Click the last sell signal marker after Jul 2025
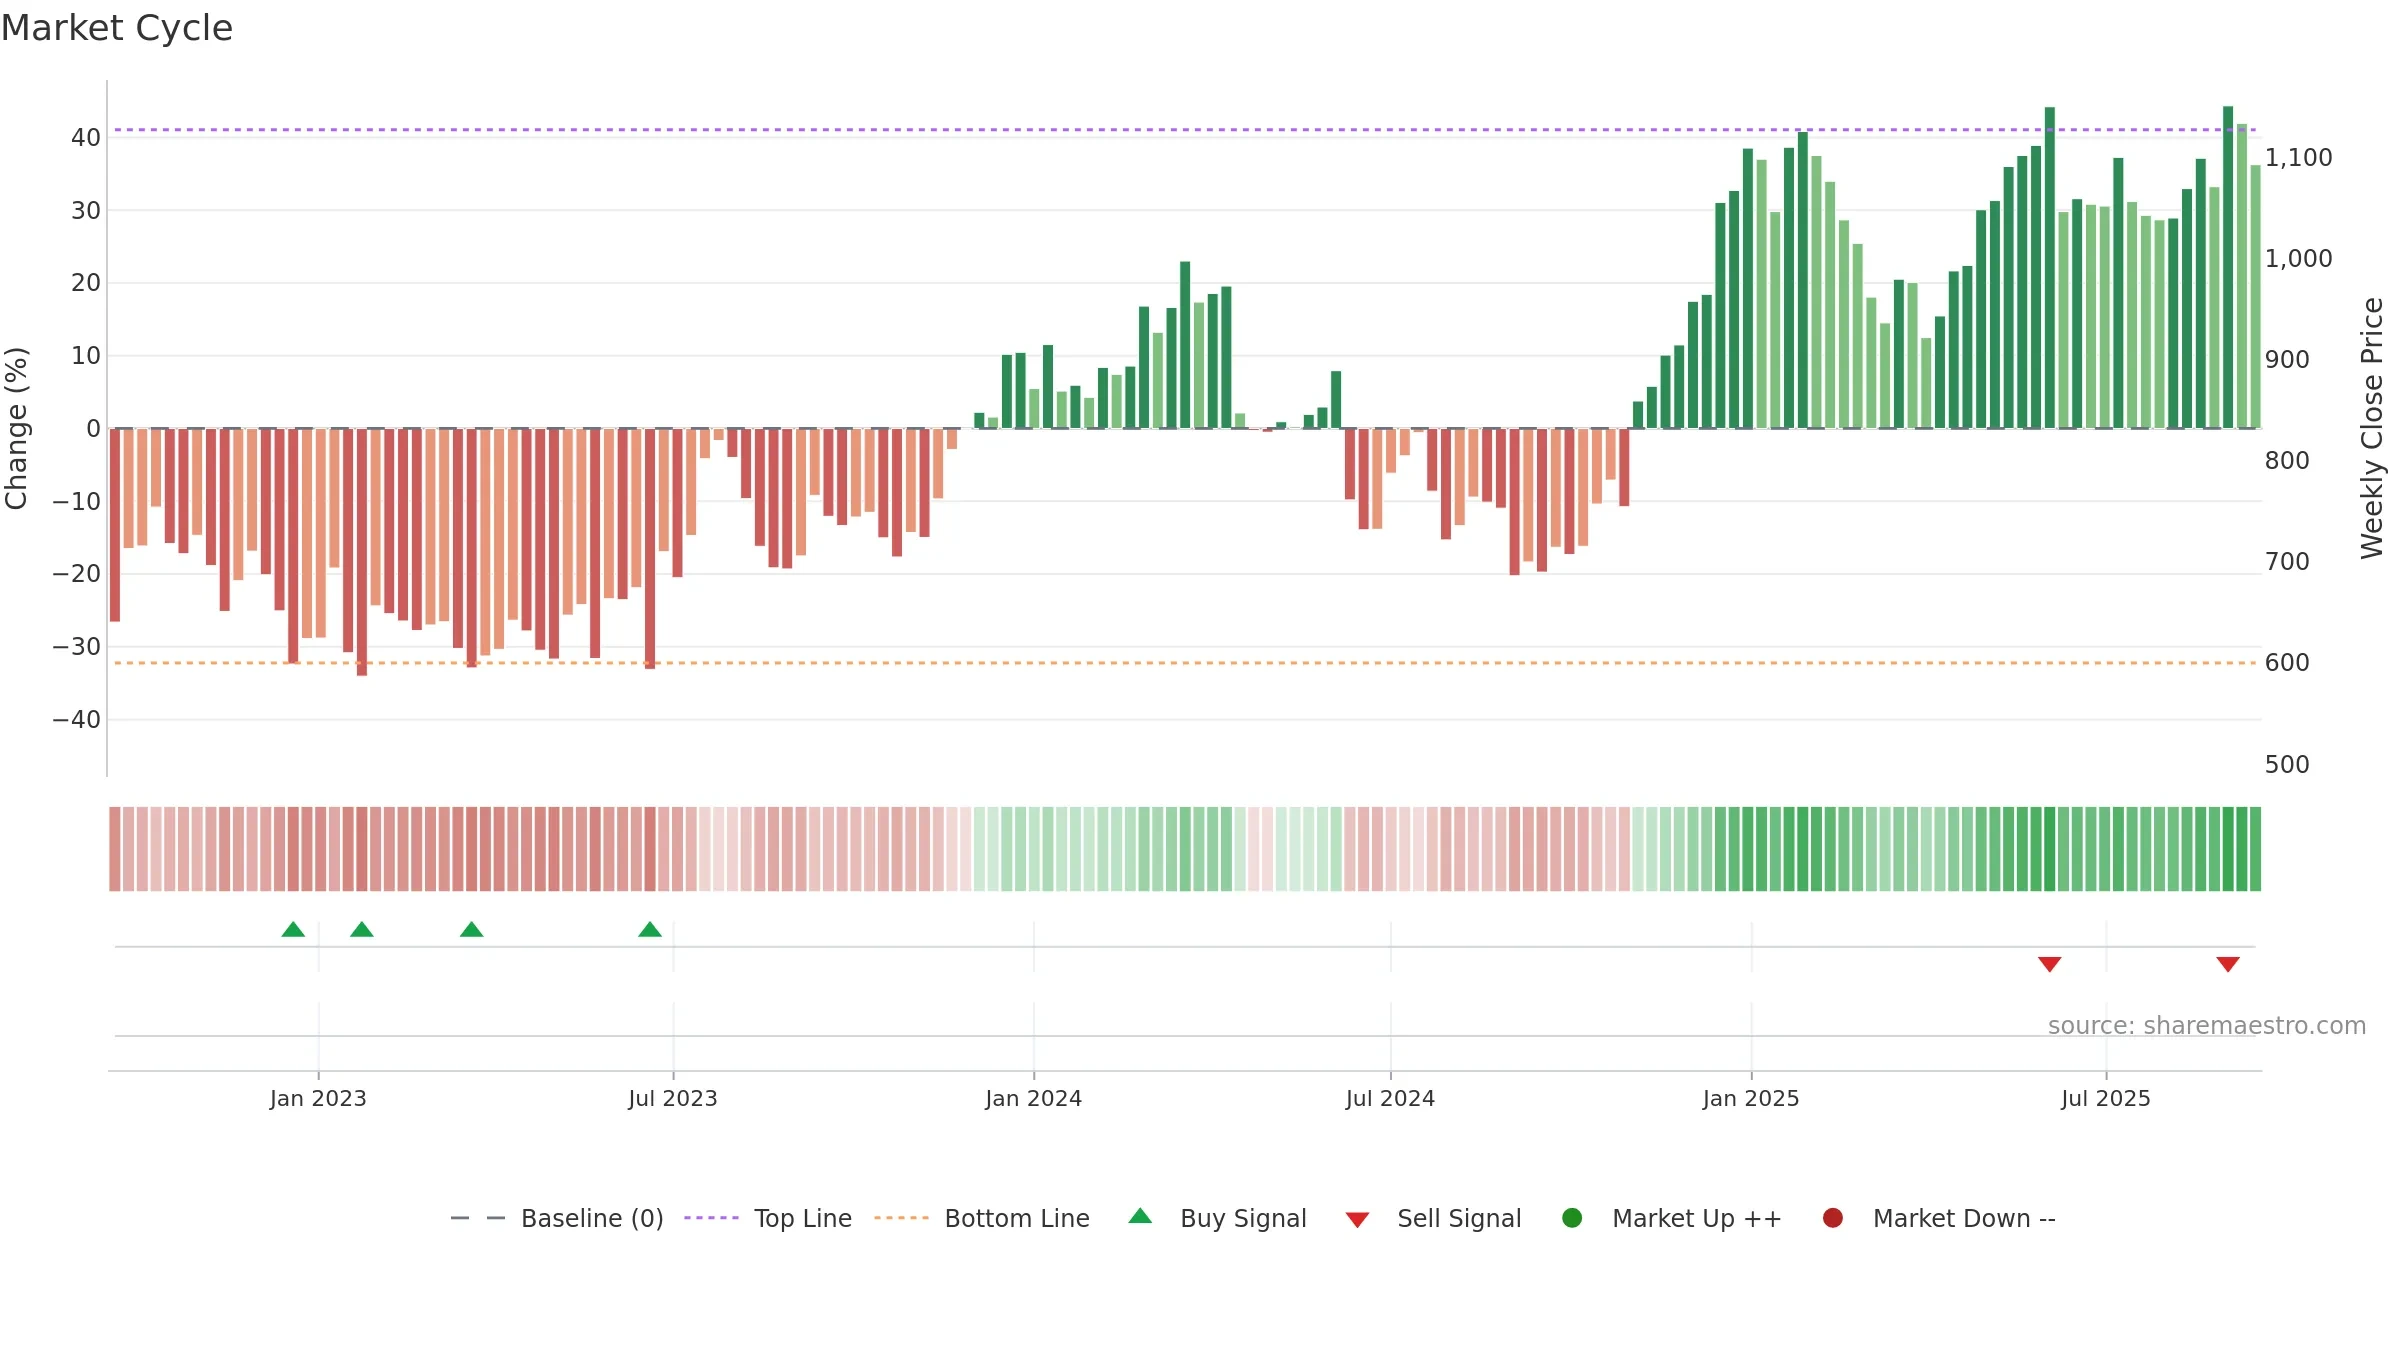Image resolution: width=2400 pixels, height=1350 pixels. tap(2228, 964)
